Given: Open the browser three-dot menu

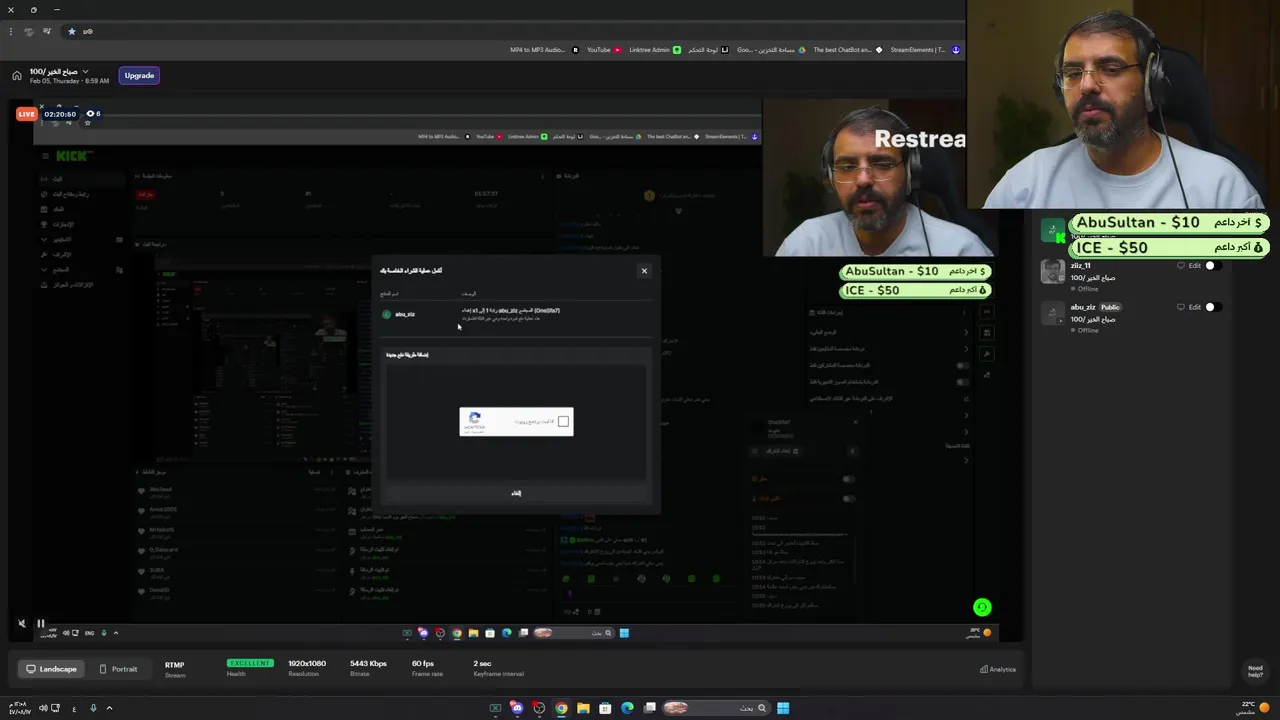Looking at the screenshot, I should click(10, 31).
